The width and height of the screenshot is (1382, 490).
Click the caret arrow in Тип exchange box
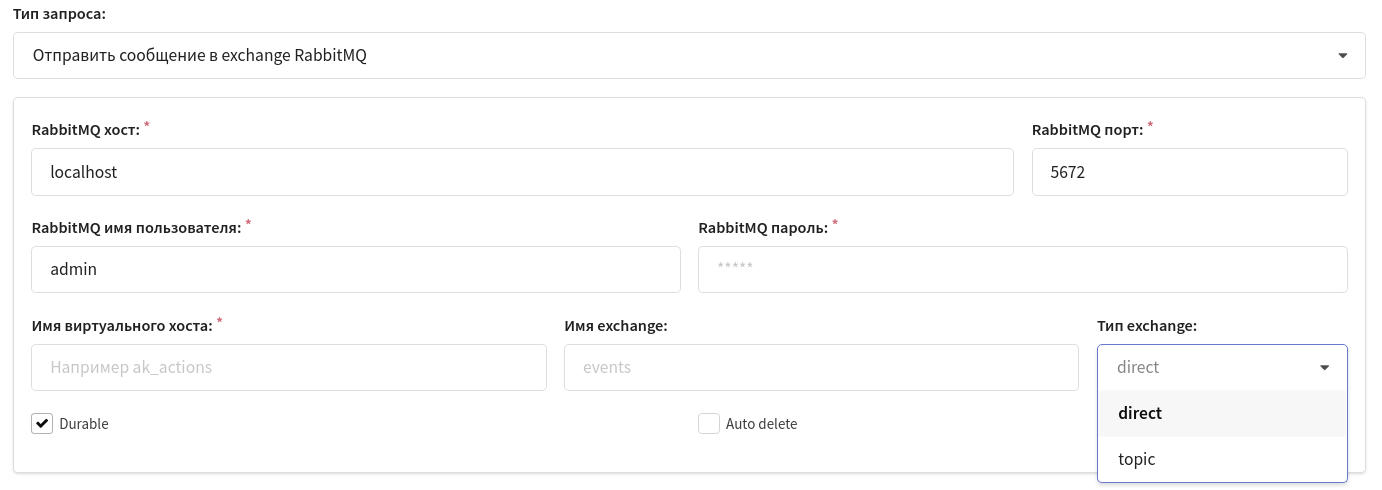(x=1325, y=368)
